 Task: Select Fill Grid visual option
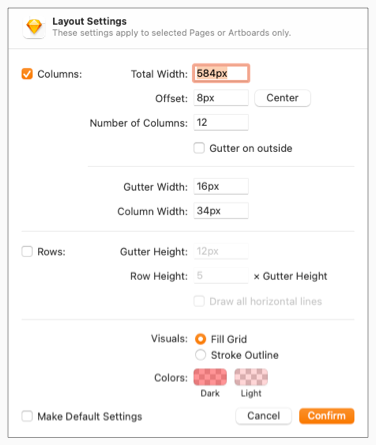click(200, 339)
